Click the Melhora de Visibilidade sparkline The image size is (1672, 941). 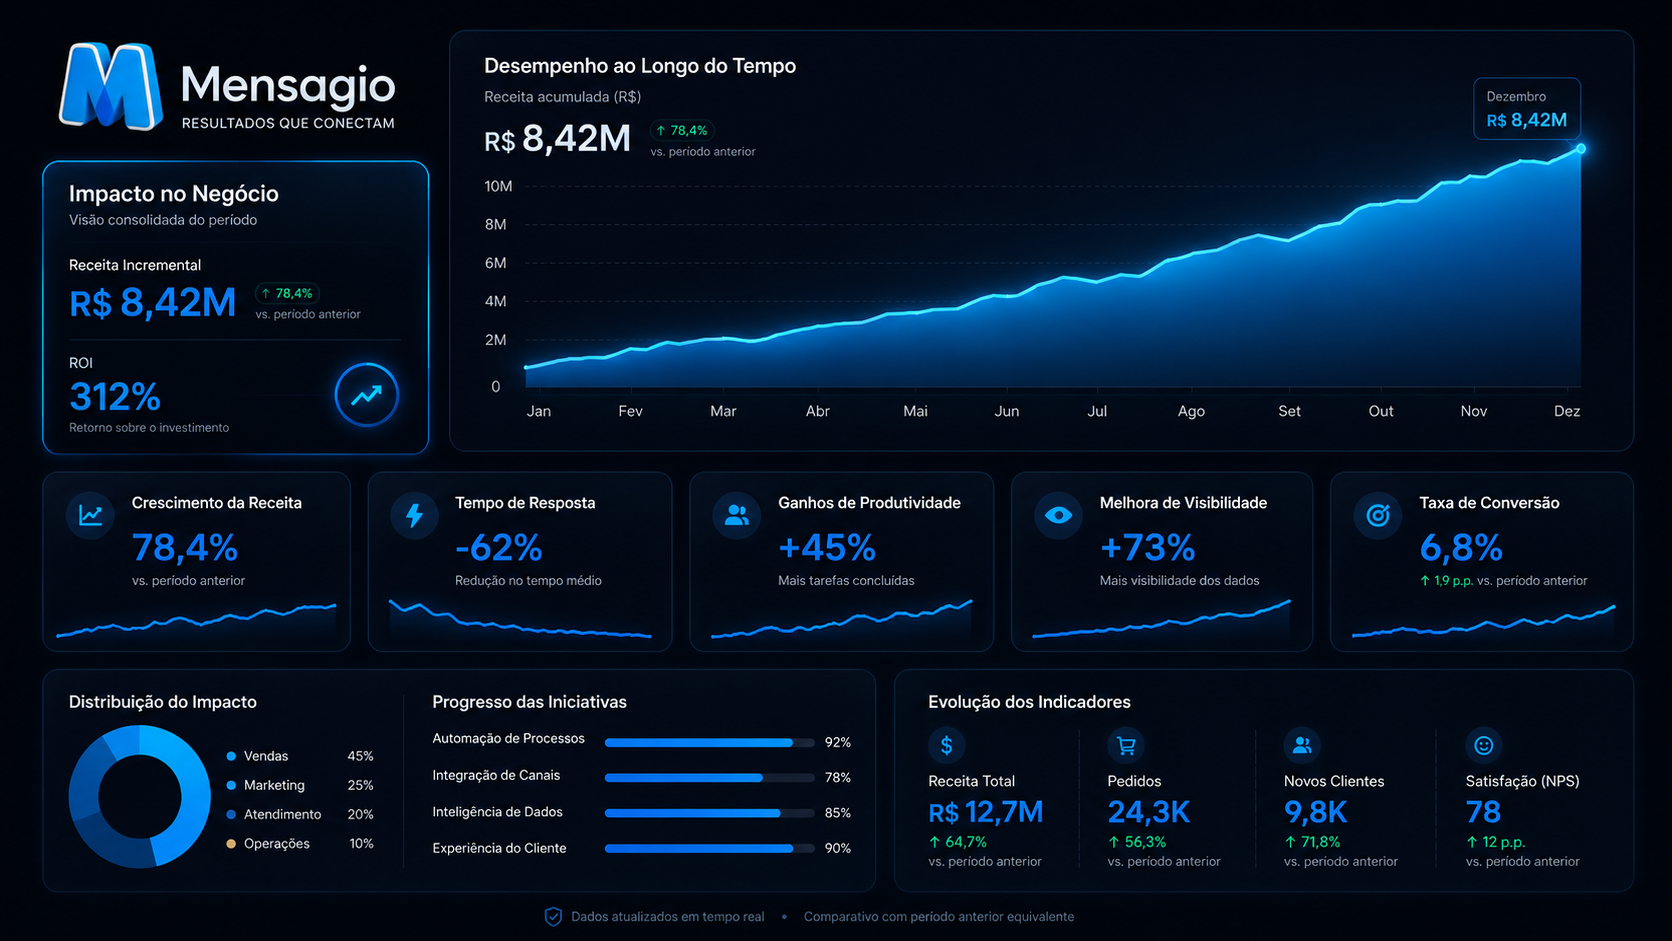click(1161, 619)
